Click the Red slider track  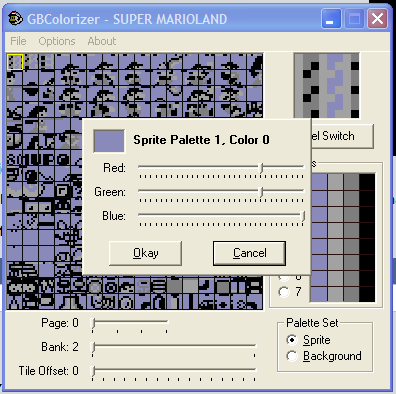point(221,166)
